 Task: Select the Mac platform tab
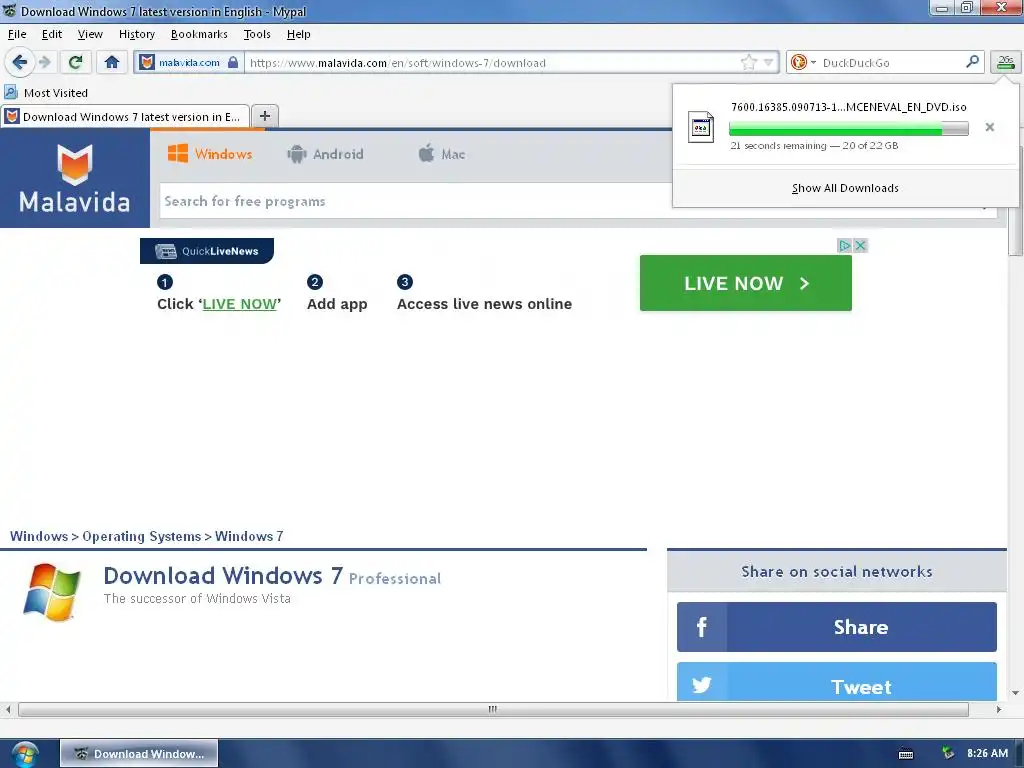(441, 154)
